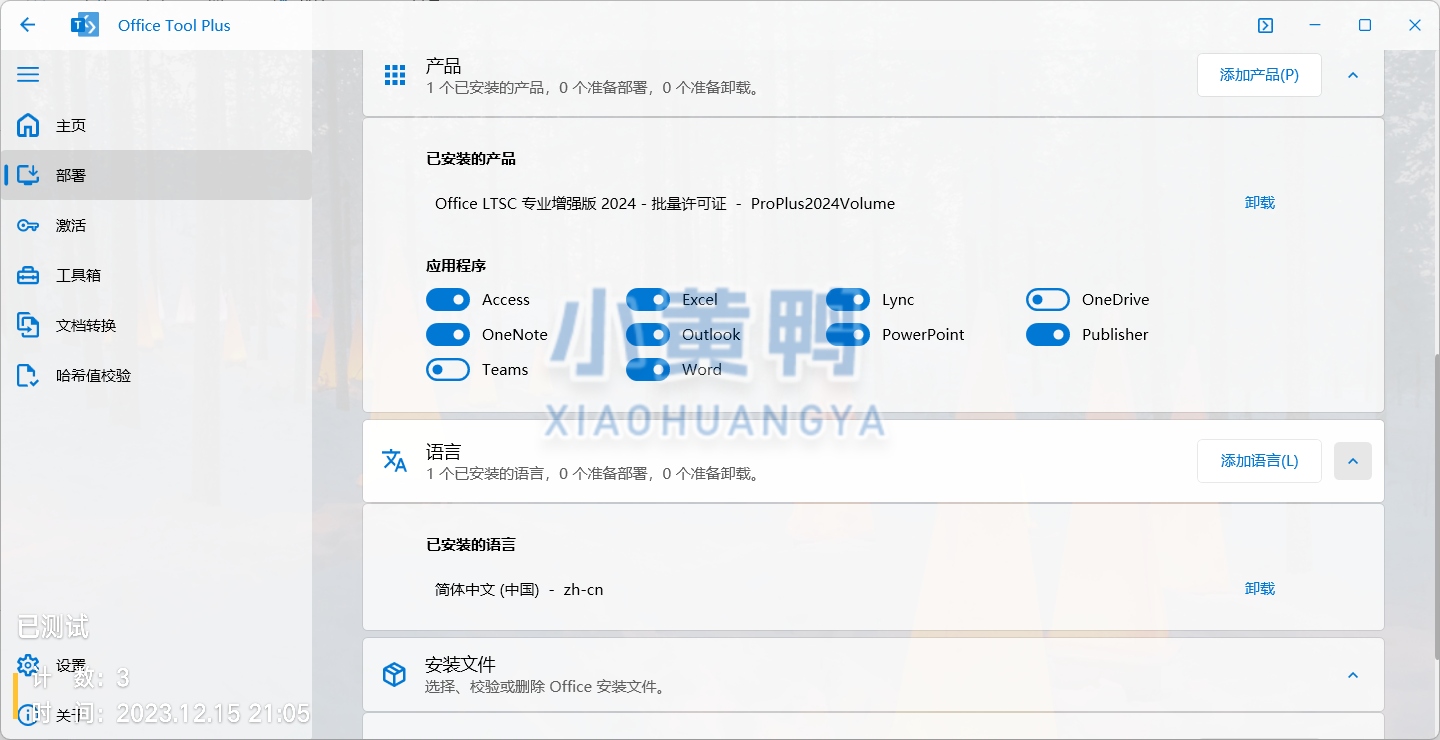Disable the Publisher application toggle
The height and width of the screenshot is (740, 1440).
1048,335
